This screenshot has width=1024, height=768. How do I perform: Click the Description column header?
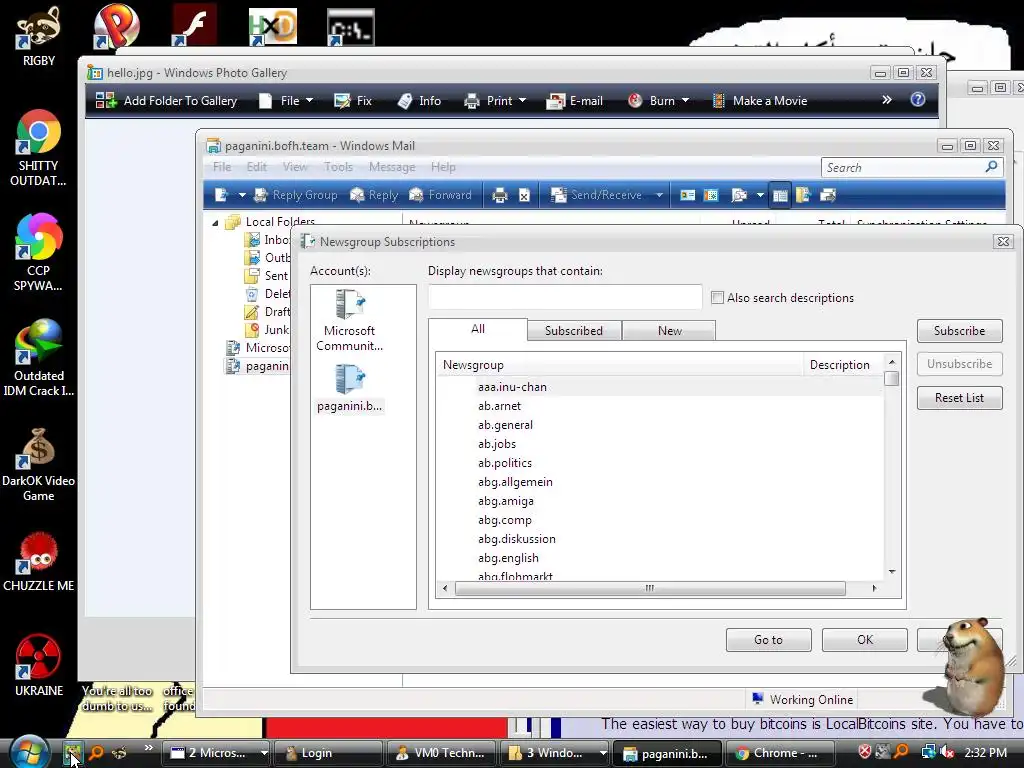(x=843, y=364)
